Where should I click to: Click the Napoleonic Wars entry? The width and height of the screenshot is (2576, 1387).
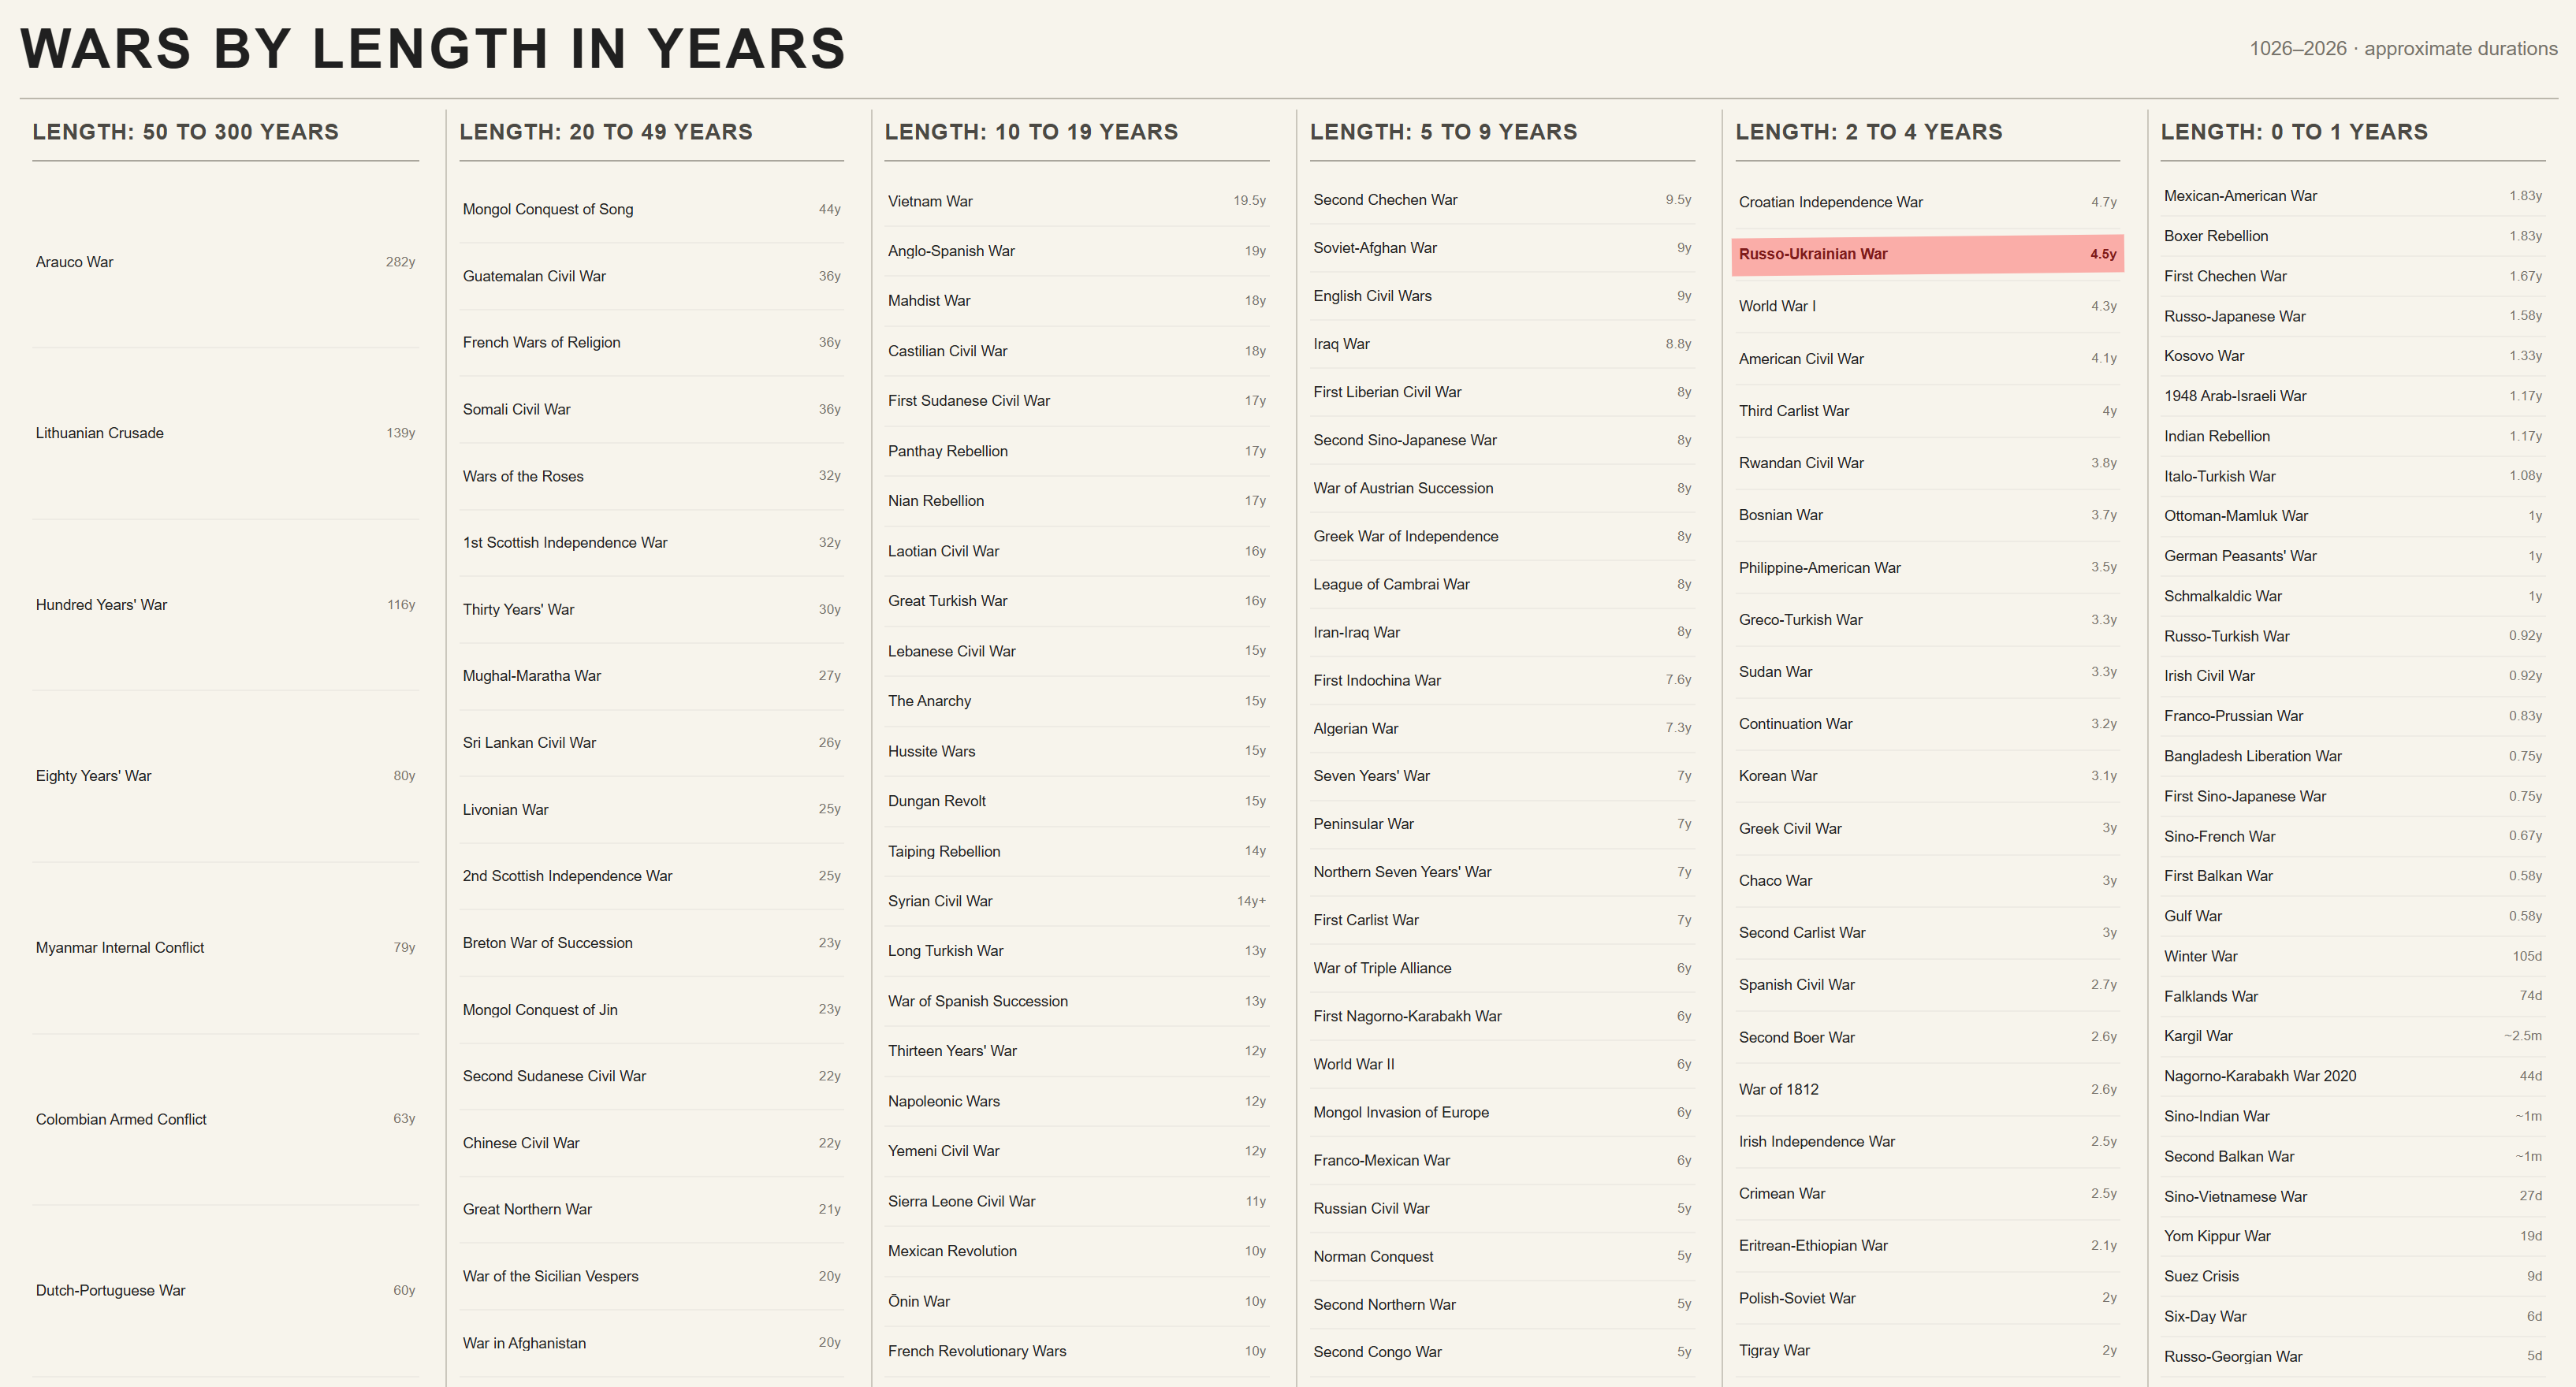pos(1076,1101)
